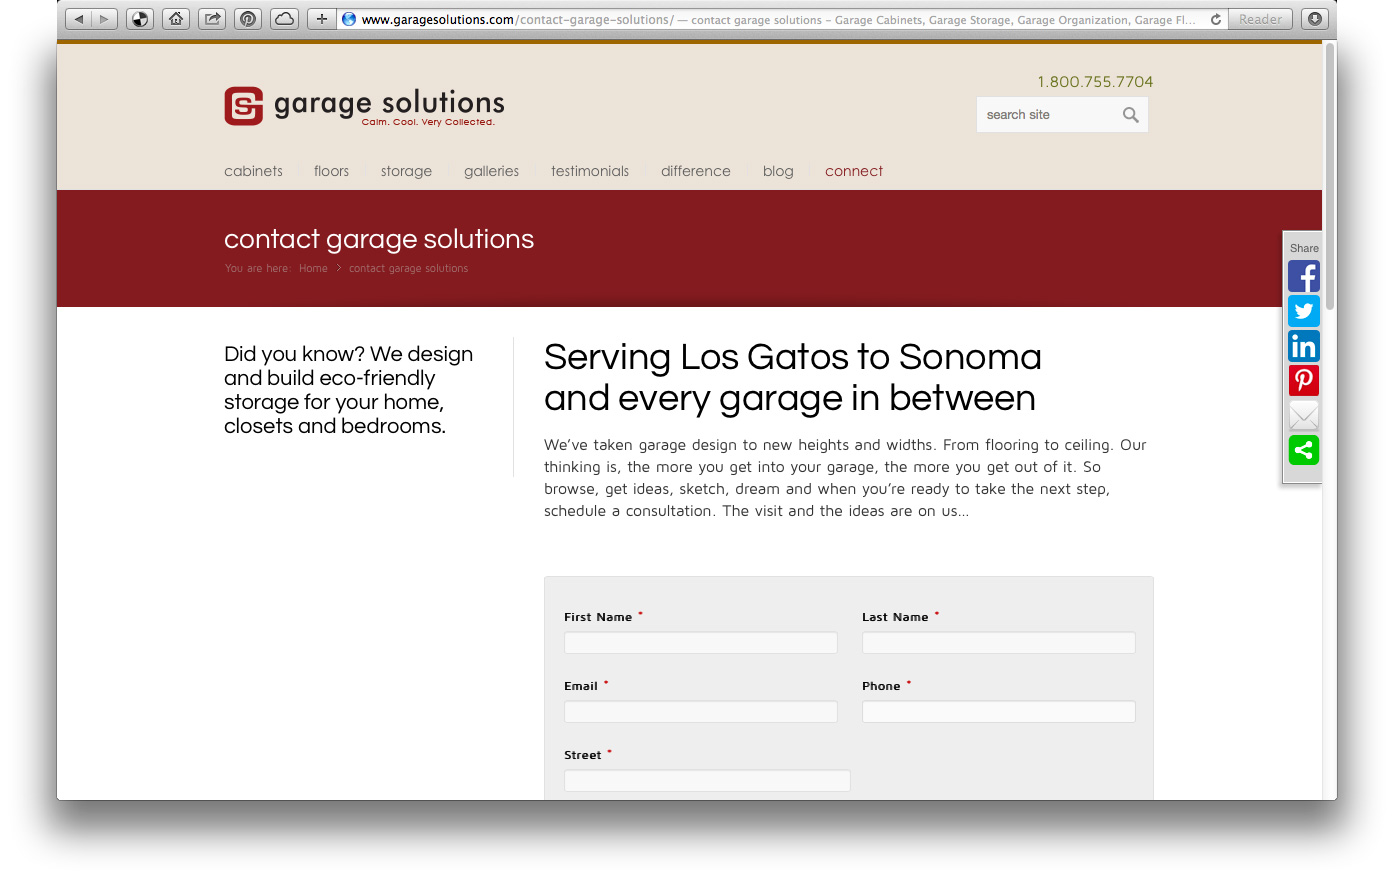Open the floors menu item
1394x879 pixels.
click(331, 171)
